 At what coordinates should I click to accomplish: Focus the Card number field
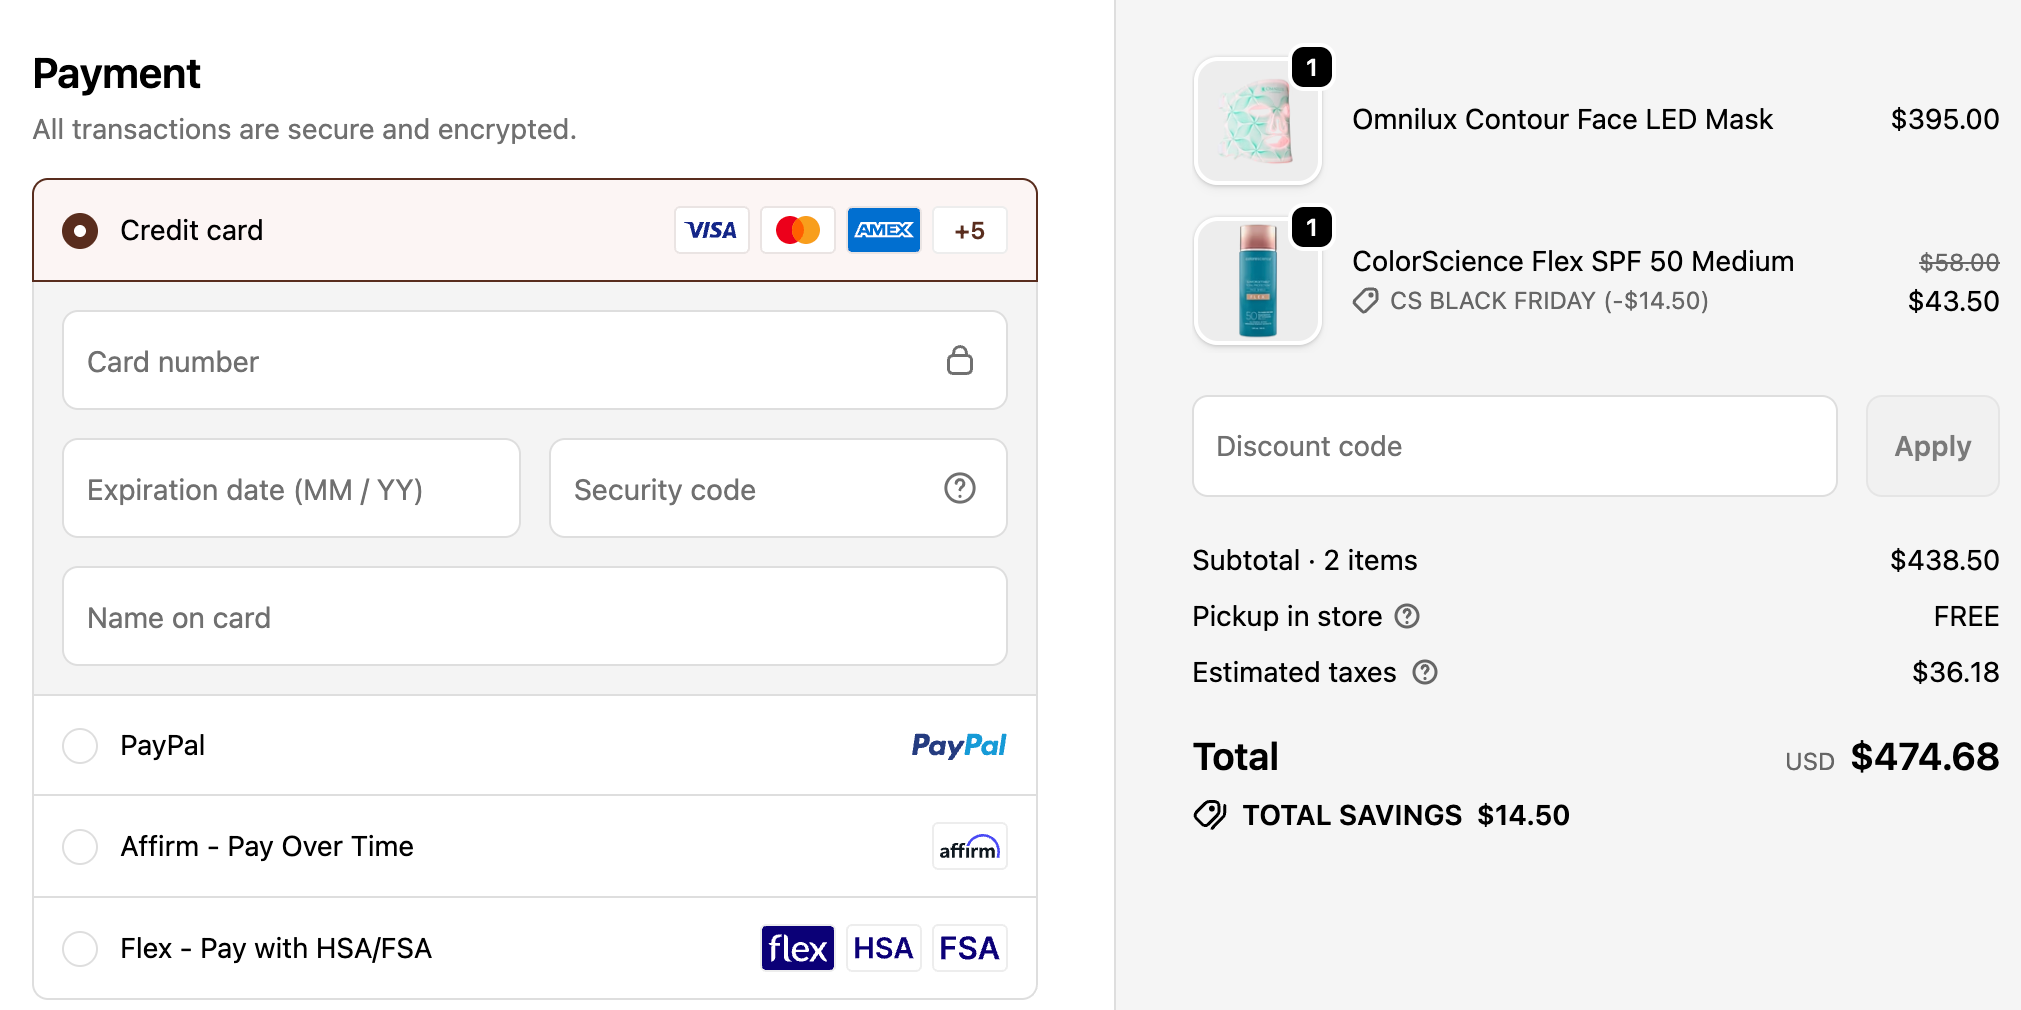pyautogui.click(x=500, y=361)
